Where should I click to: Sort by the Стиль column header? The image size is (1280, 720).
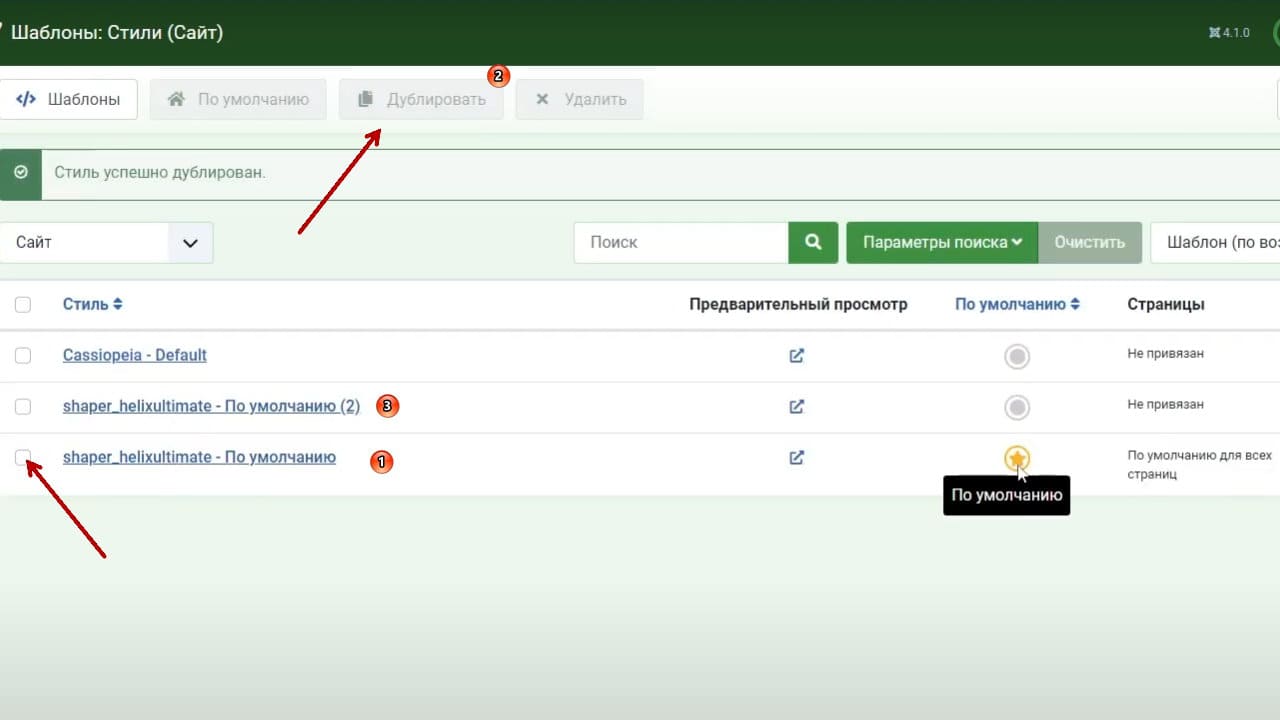coord(92,304)
